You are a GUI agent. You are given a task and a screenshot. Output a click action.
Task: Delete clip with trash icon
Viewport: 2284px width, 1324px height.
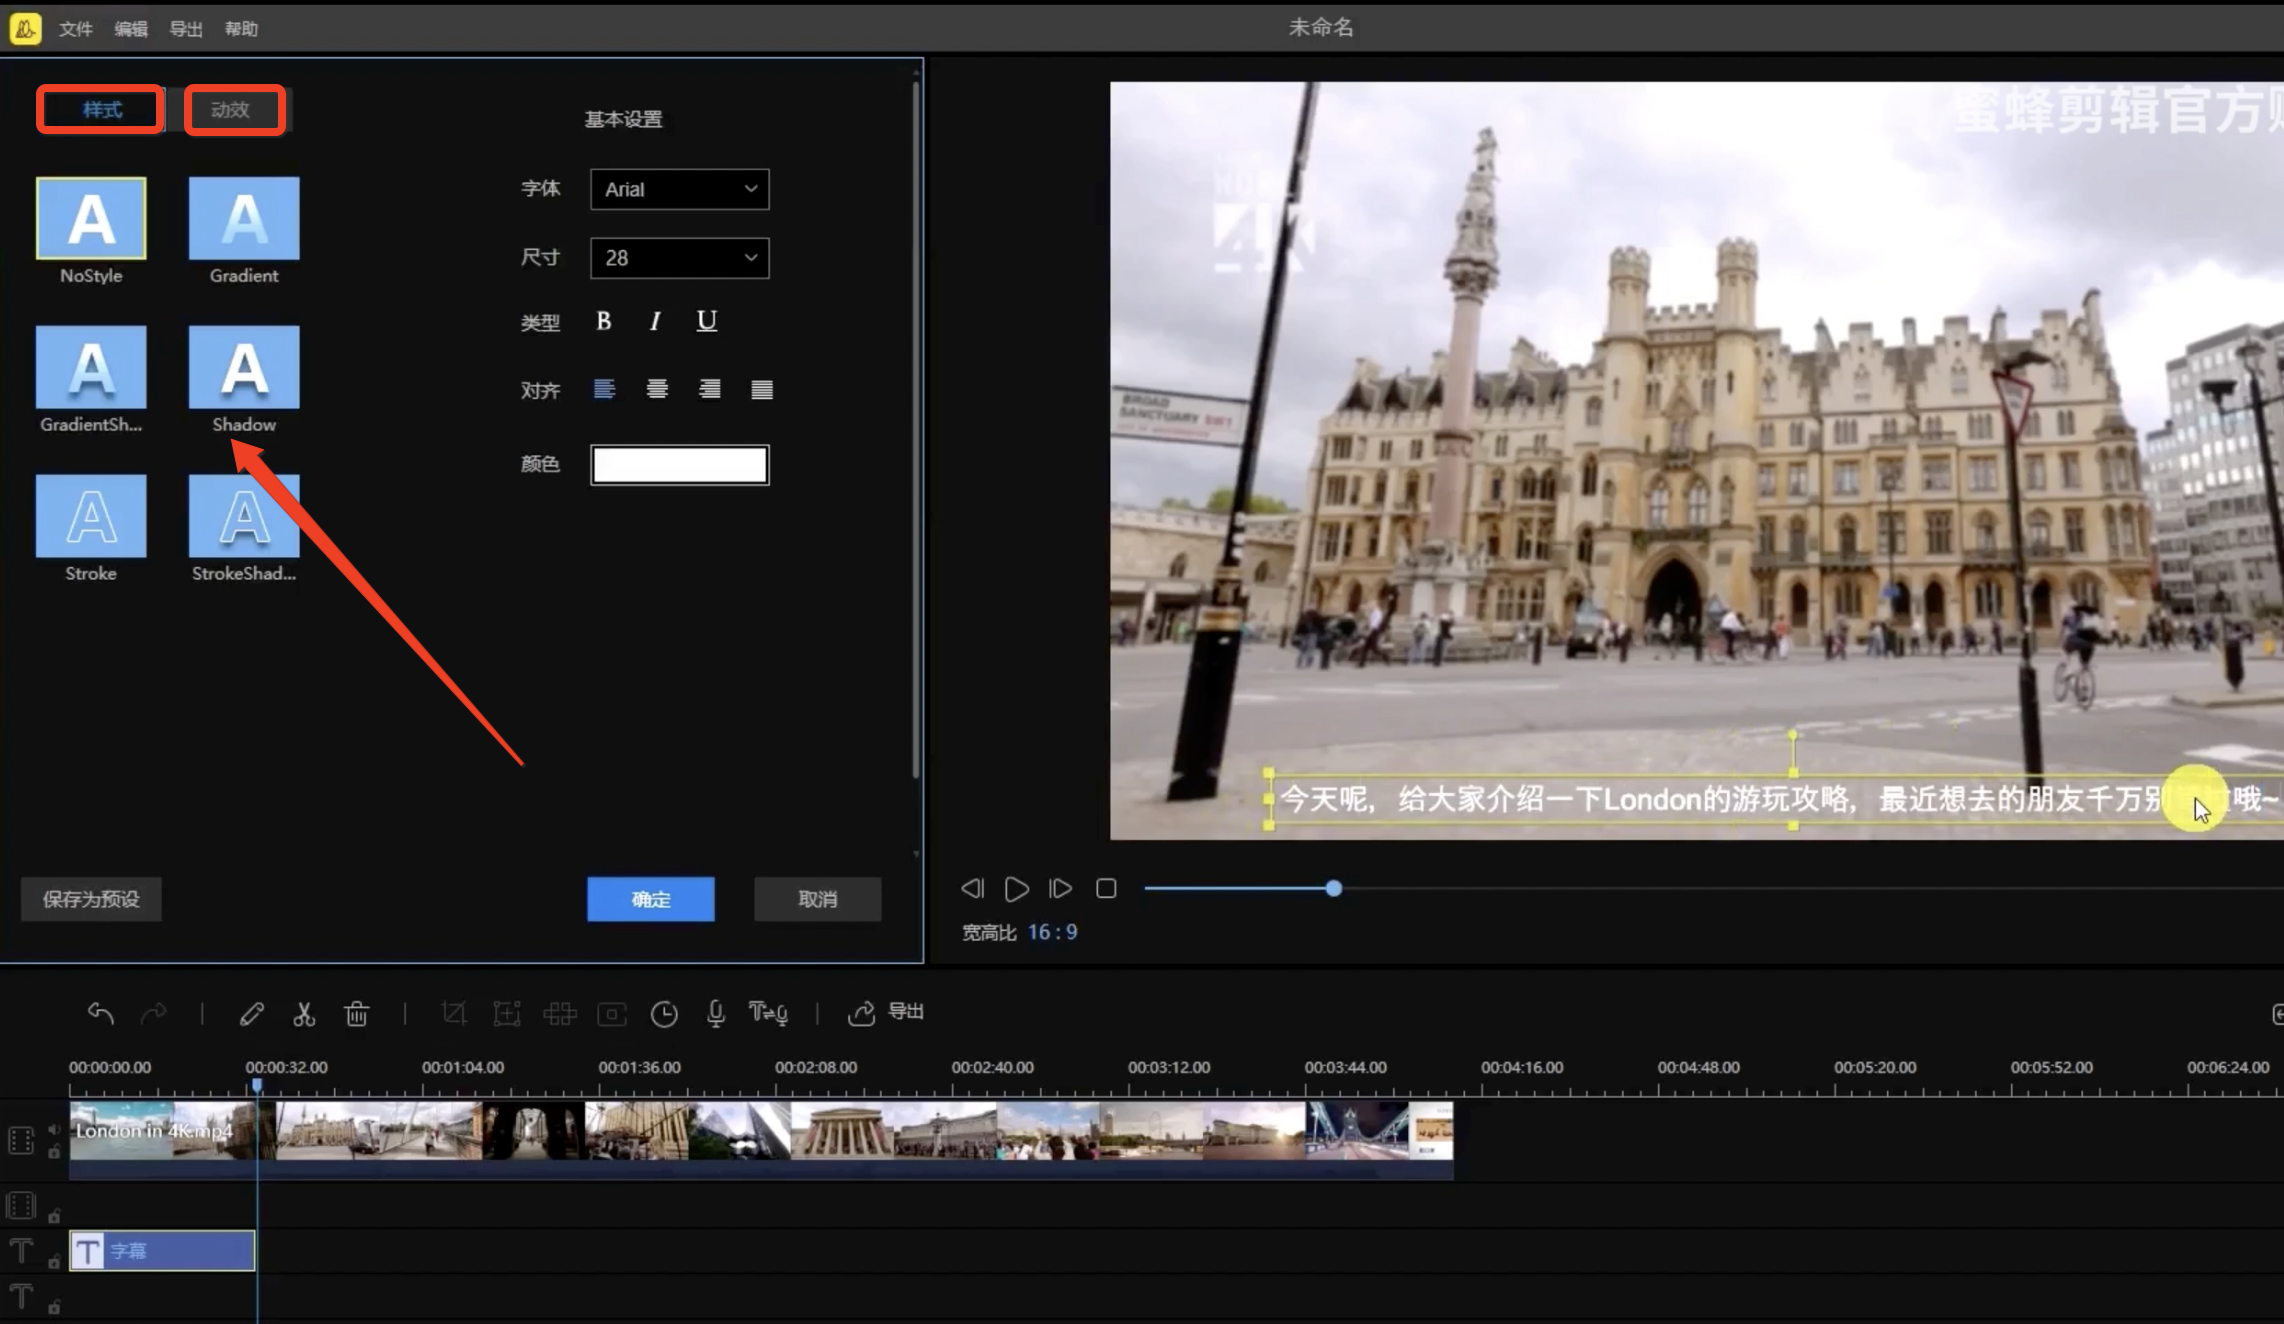[357, 1014]
